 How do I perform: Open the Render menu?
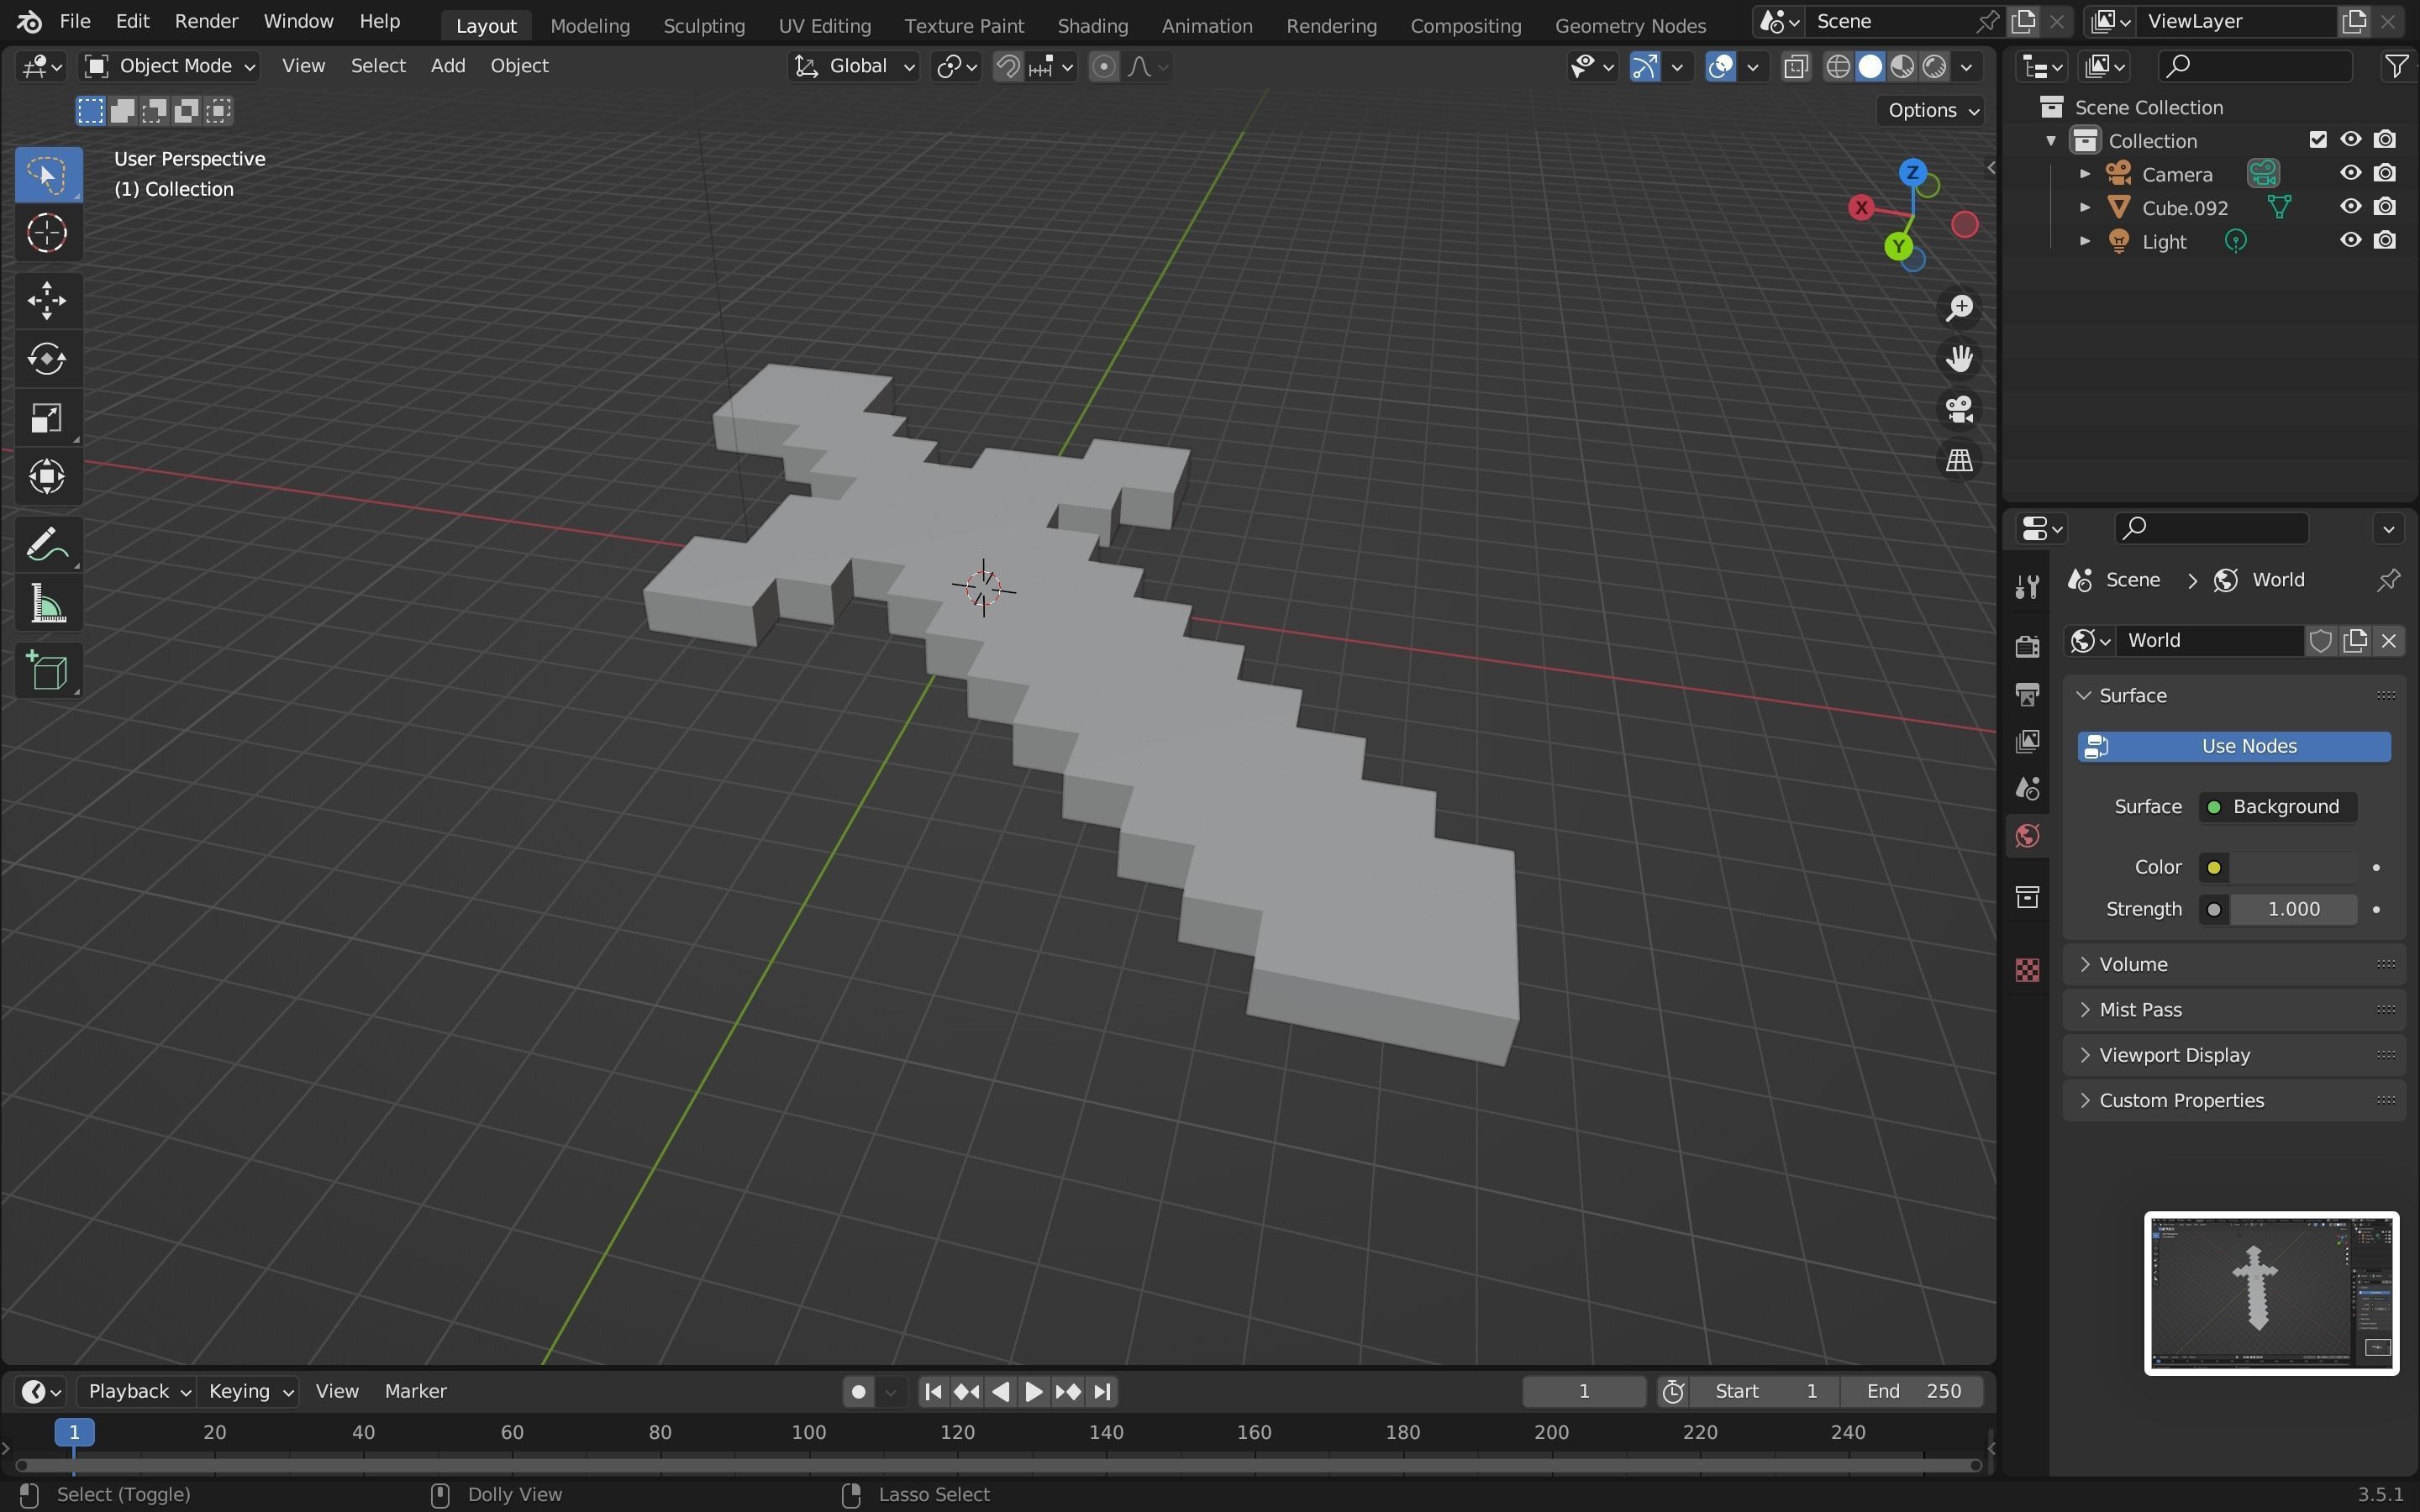pyautogui.click(x=206, y=21)
